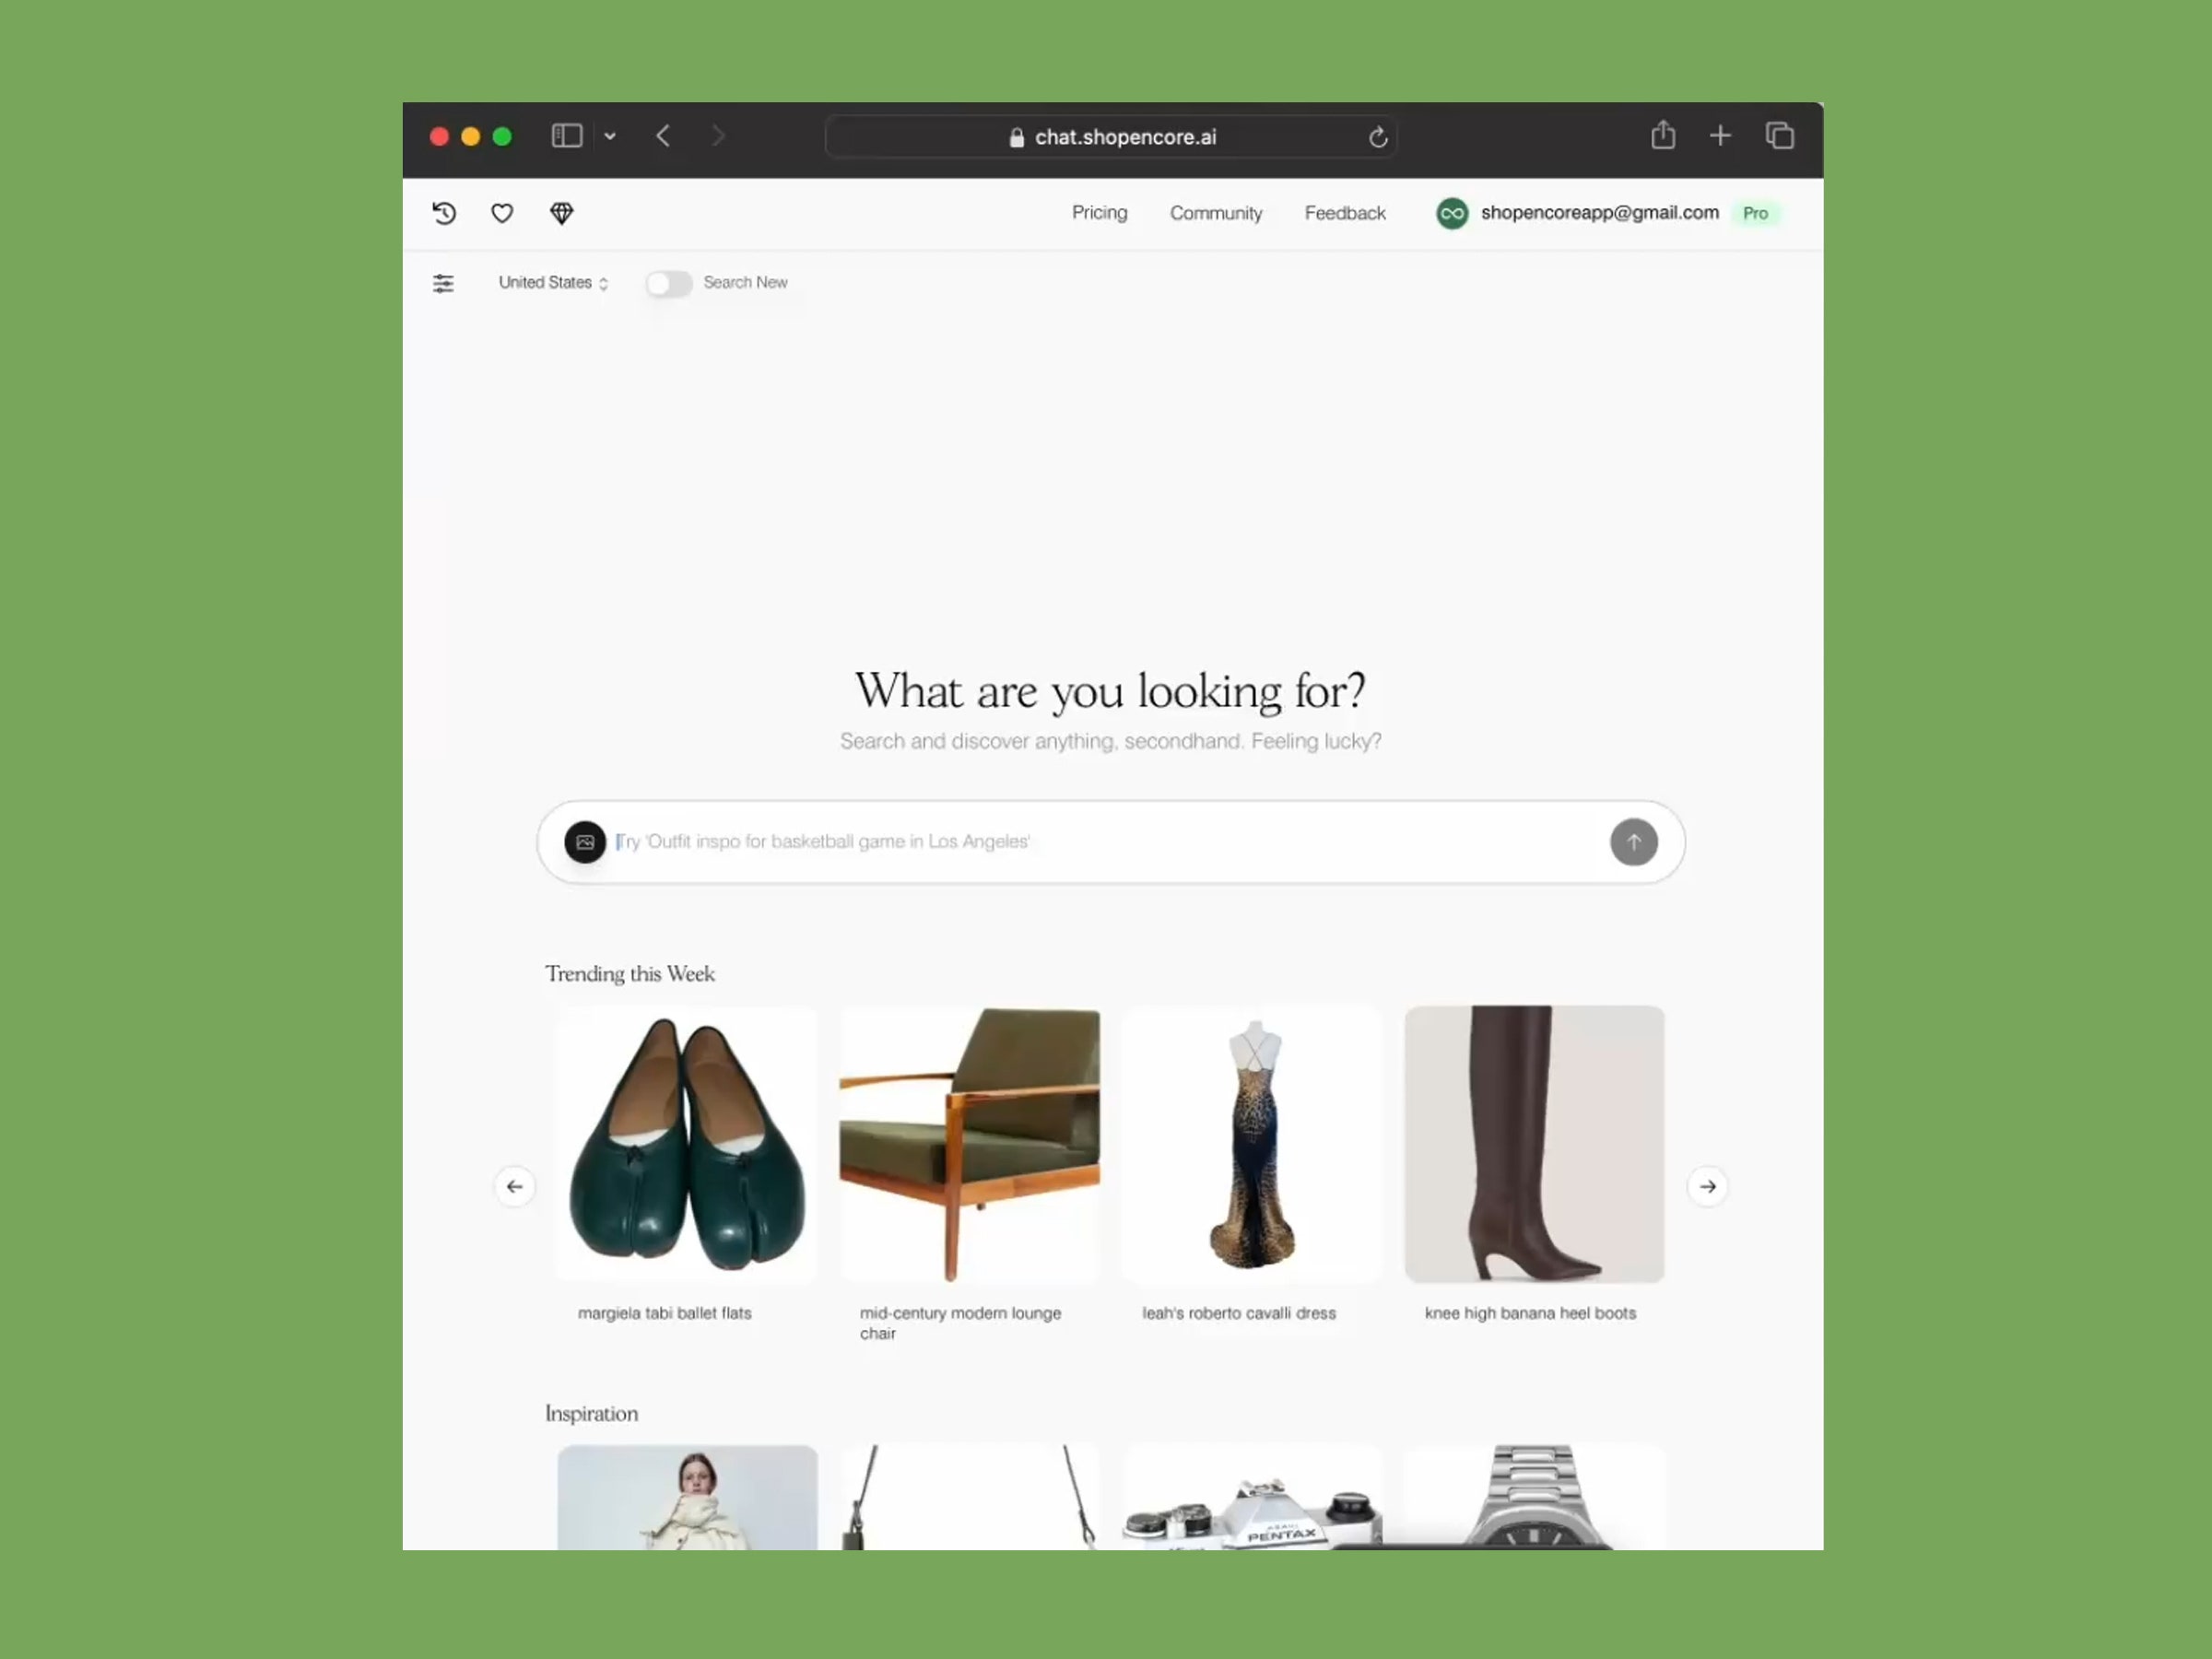The width and height of the screenshot is (2212, 1659).
Task: Click the Feedback link
Action: (1345, 213)
